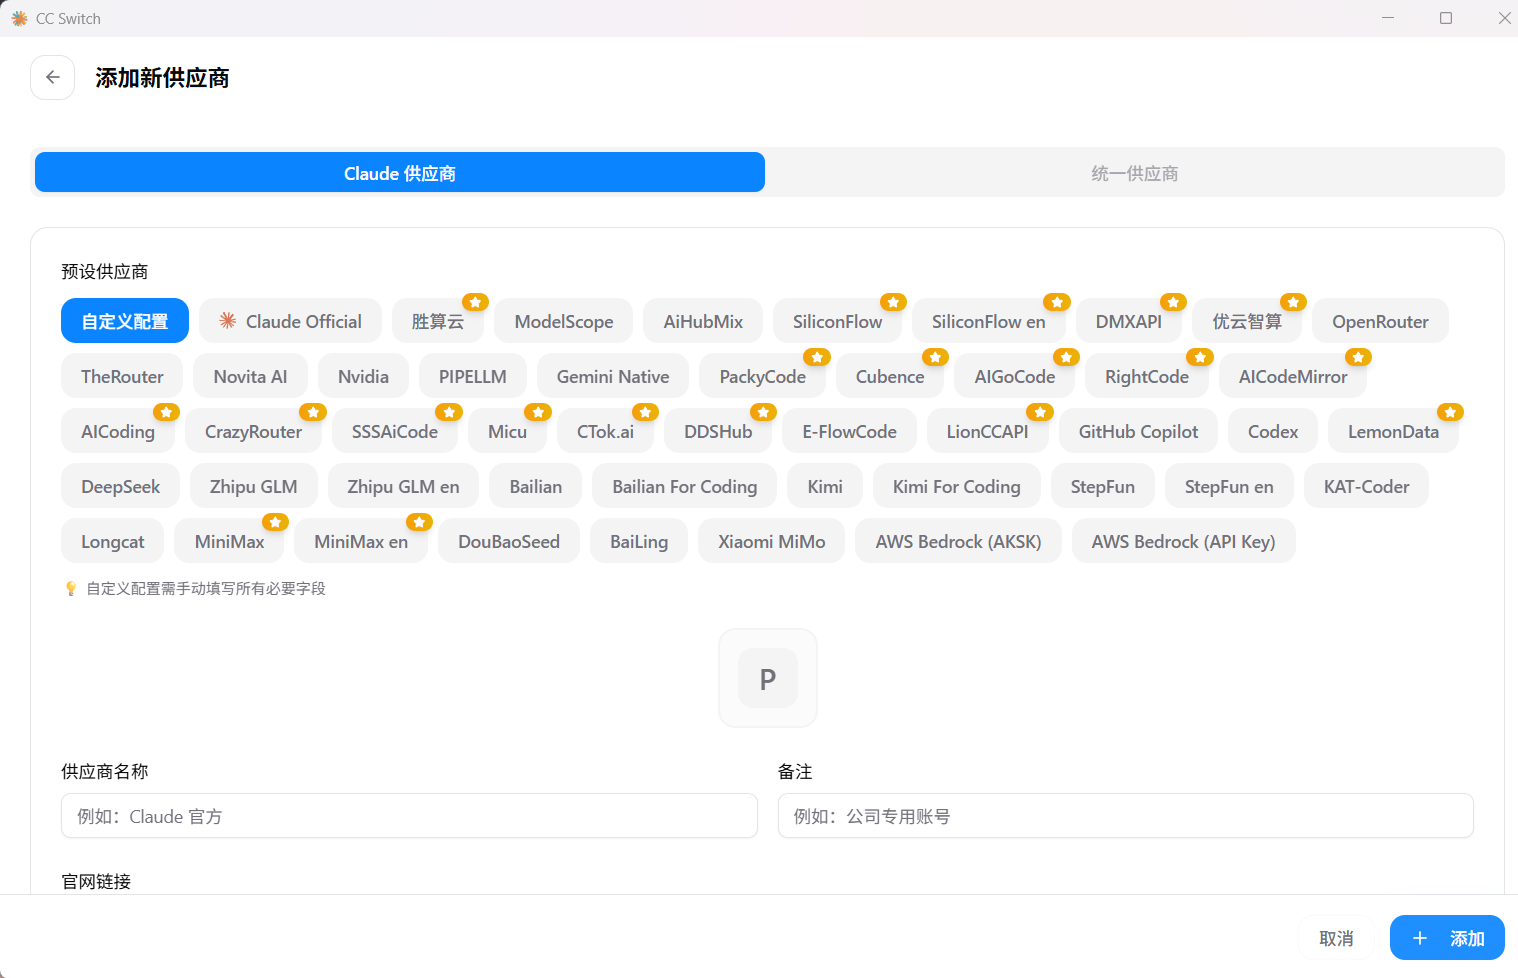Select the 自定义配置 preset
Image resolution: width=1518 pixels, height=978 pixels.
pos(125,321)
